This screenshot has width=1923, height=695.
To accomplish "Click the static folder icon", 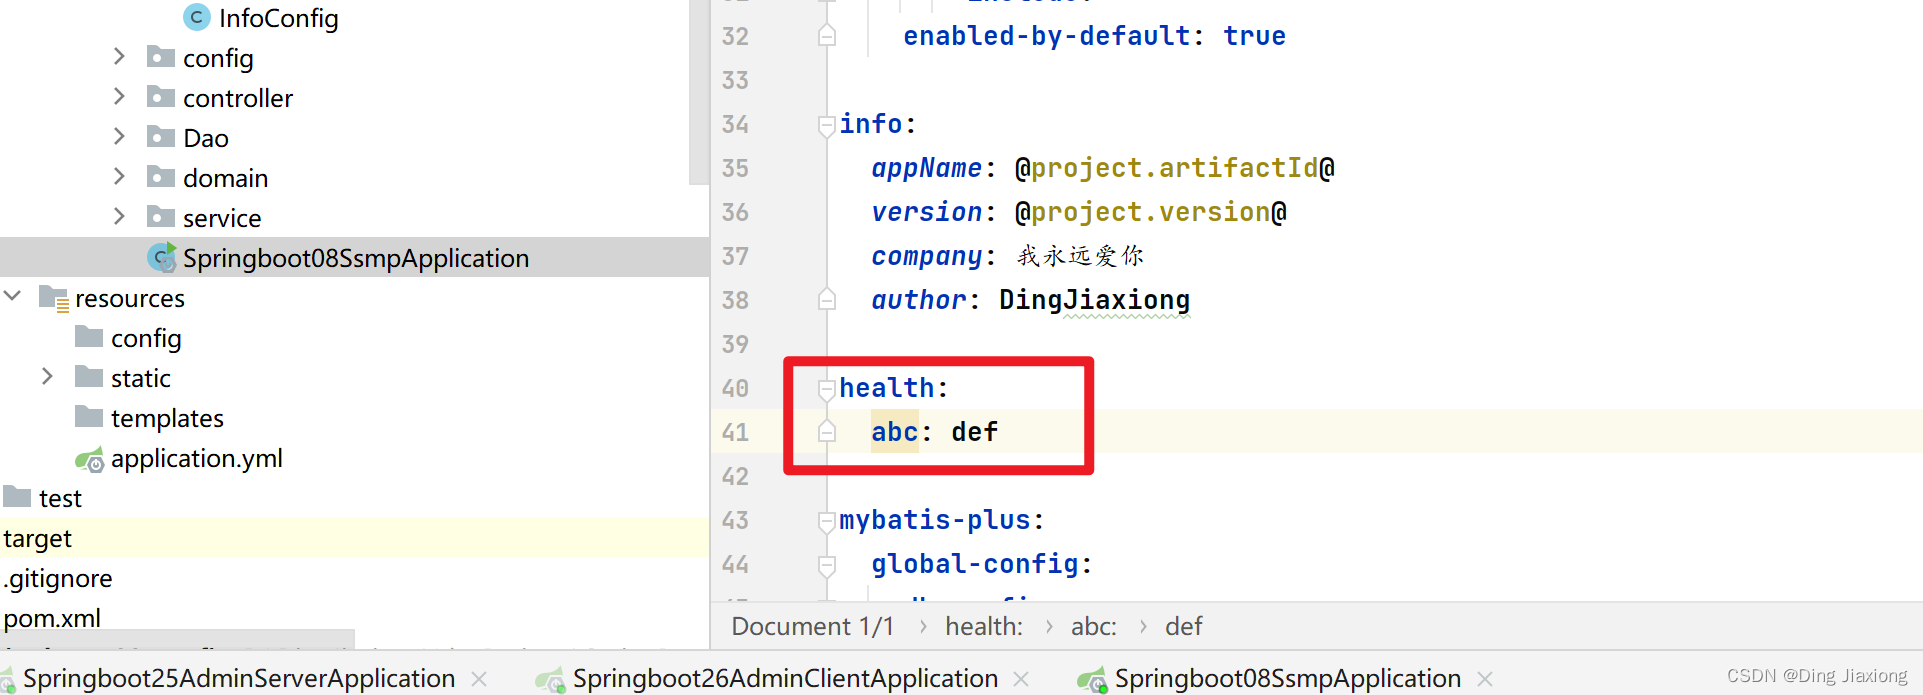I will tap(89, 377).
